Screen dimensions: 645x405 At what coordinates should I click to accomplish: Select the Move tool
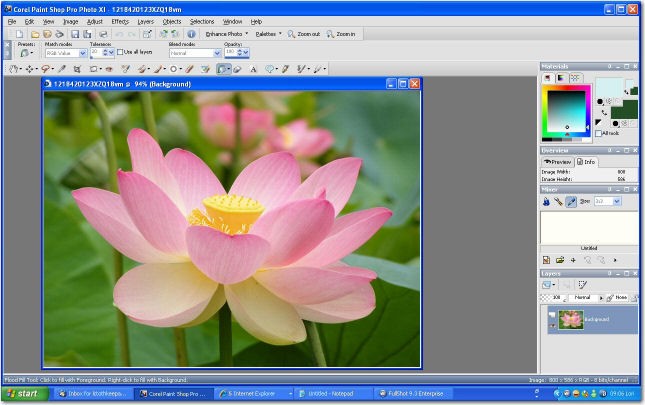click(x=29, y=69)
